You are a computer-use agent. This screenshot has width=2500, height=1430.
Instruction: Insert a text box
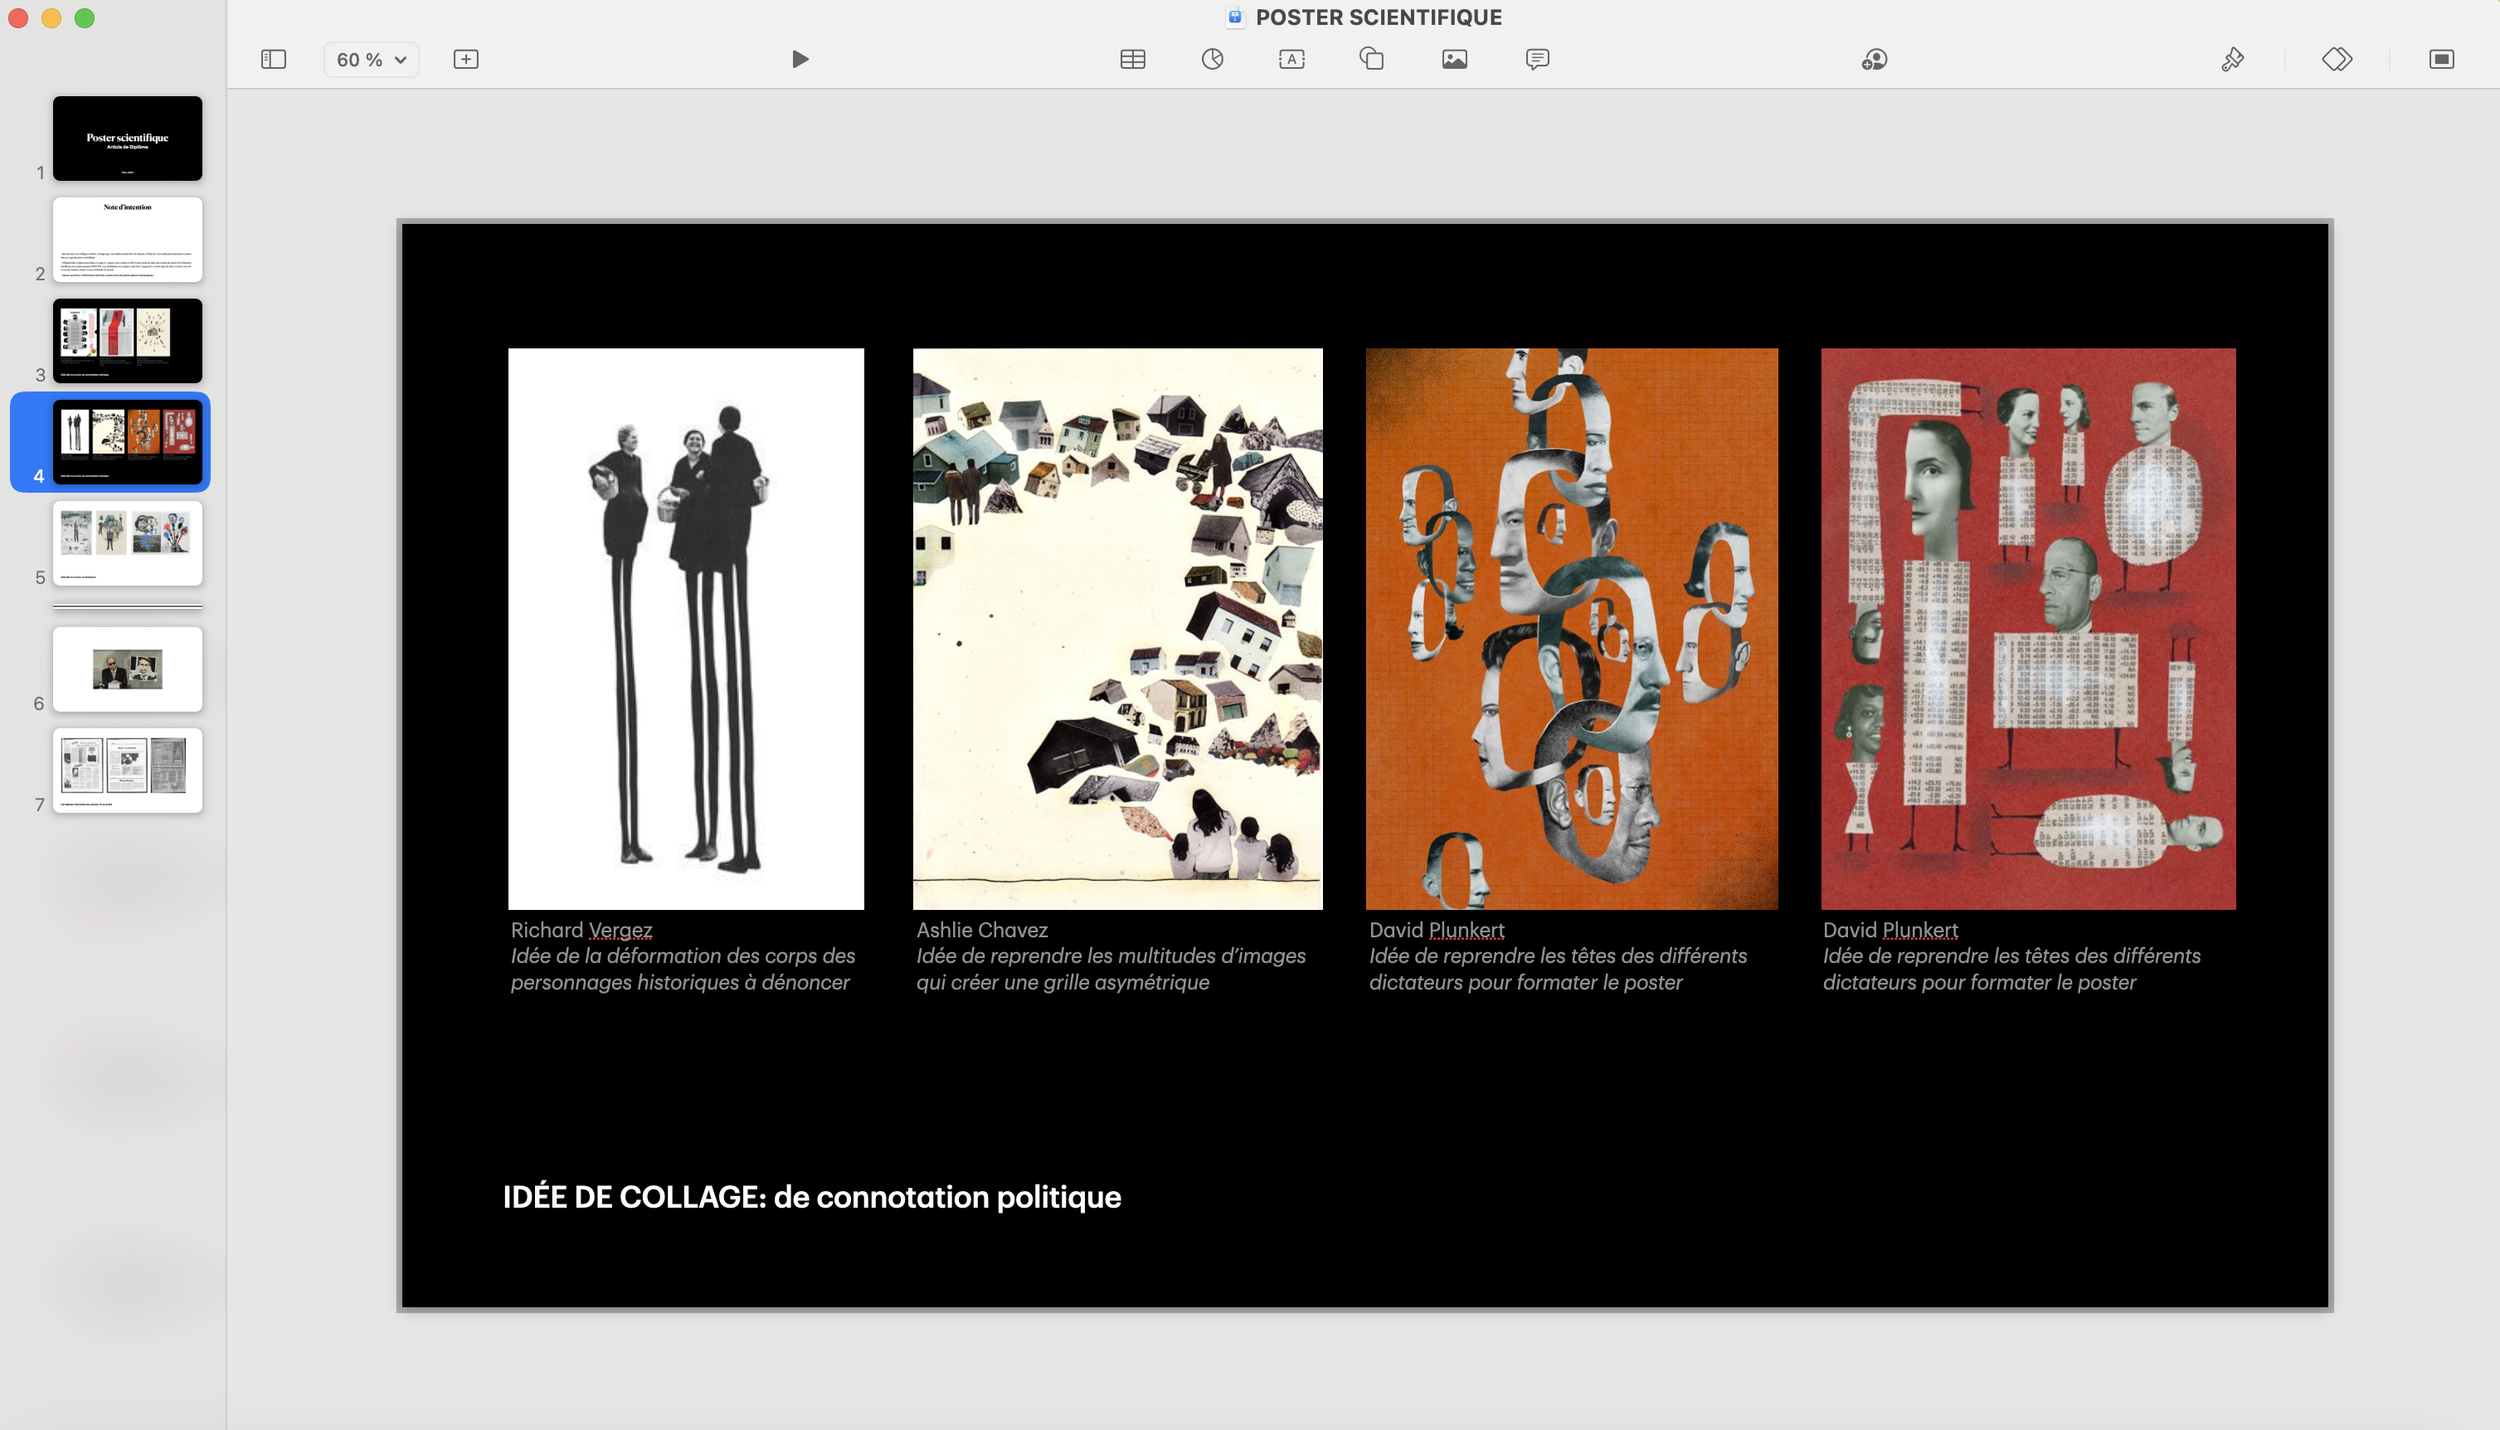[x=1291, y=59]
